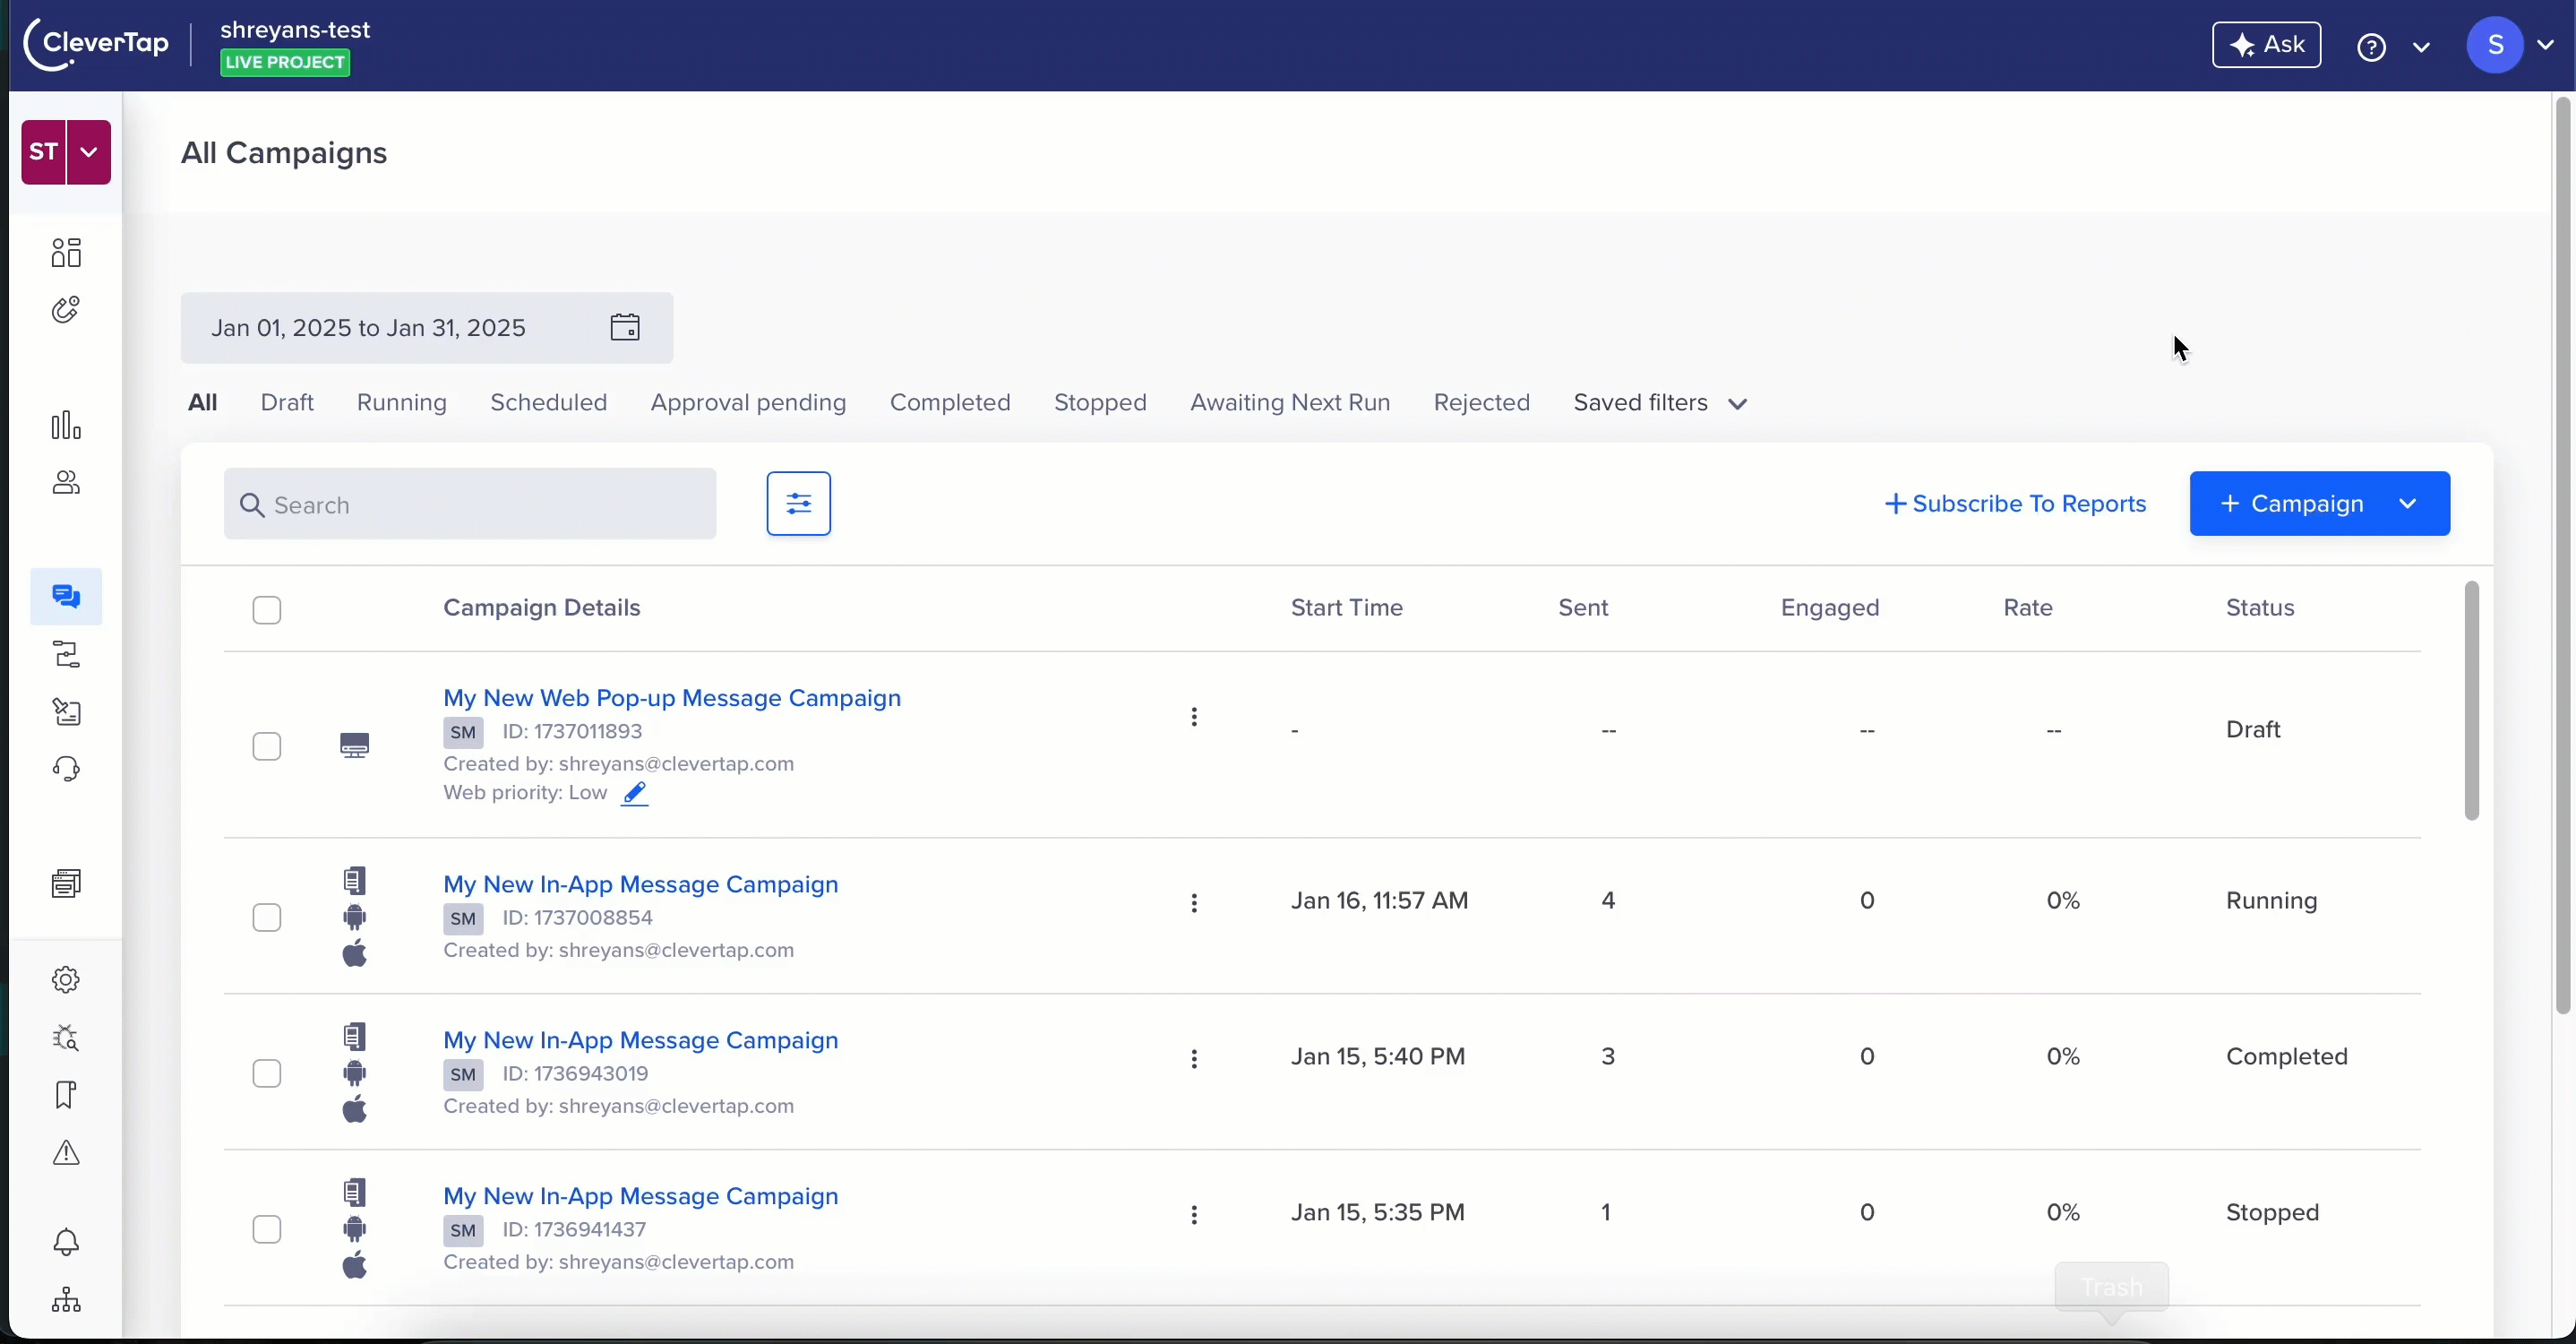Open the bug search icon in the sidebar

click(66, 1038)
